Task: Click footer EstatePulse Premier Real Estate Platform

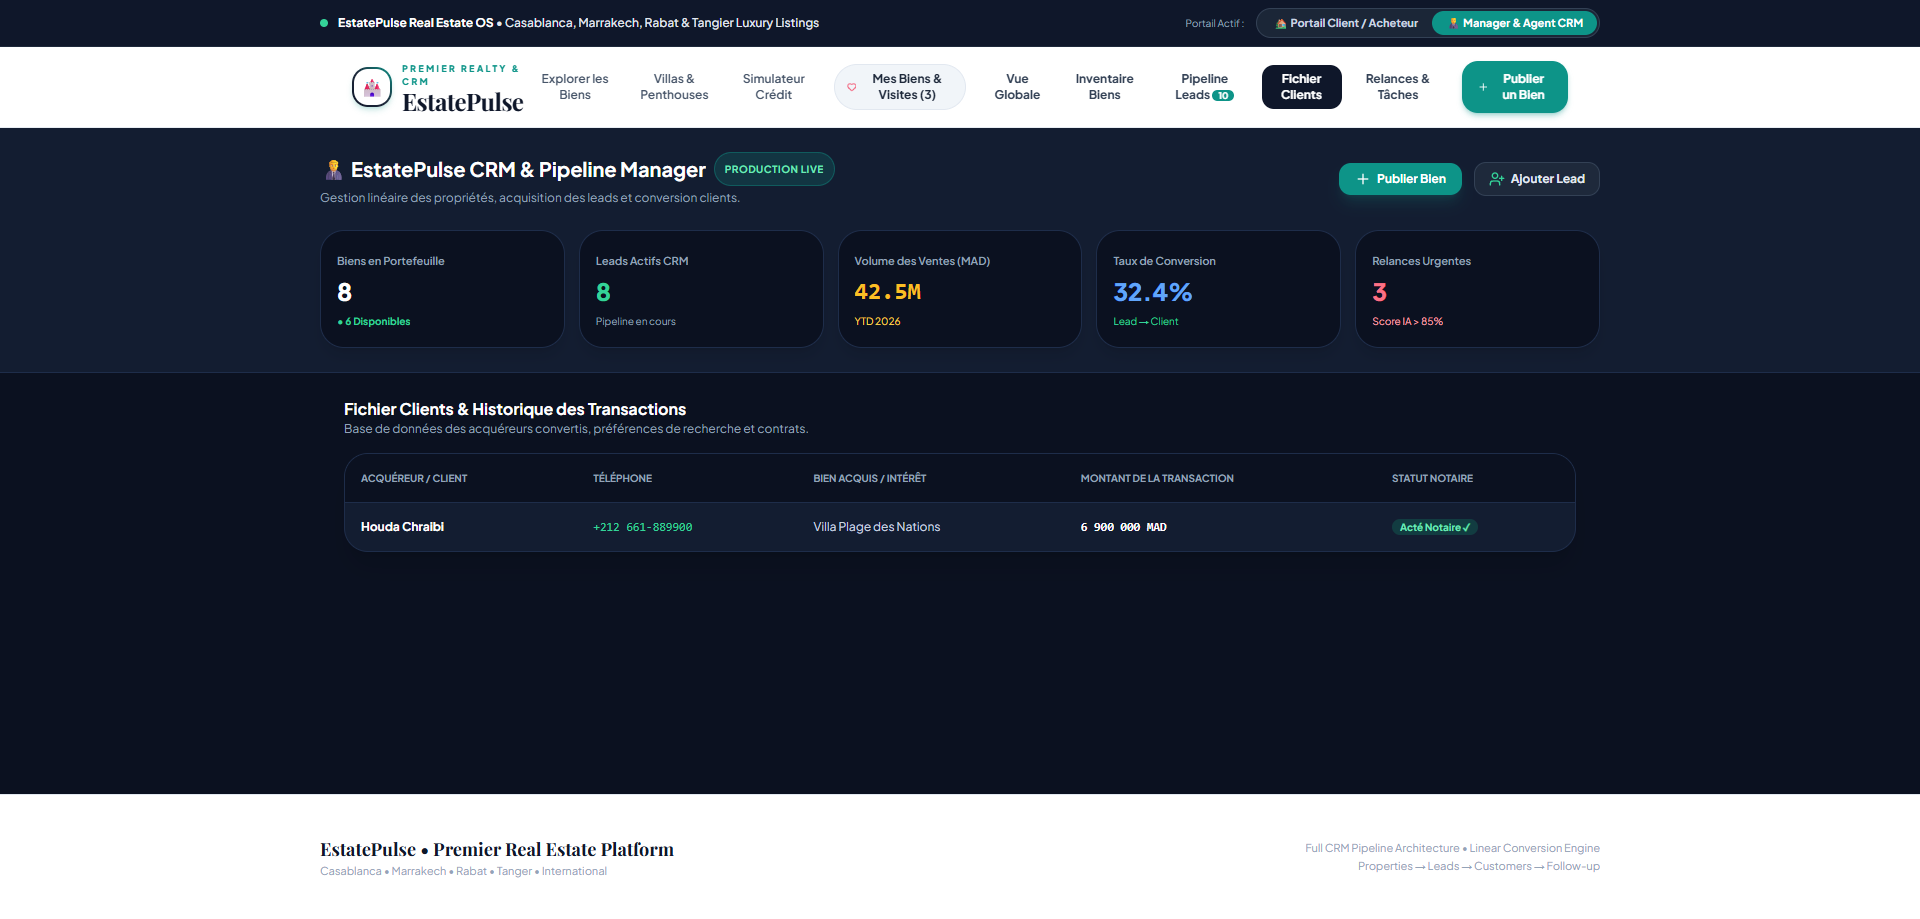Action: (497, 849)
